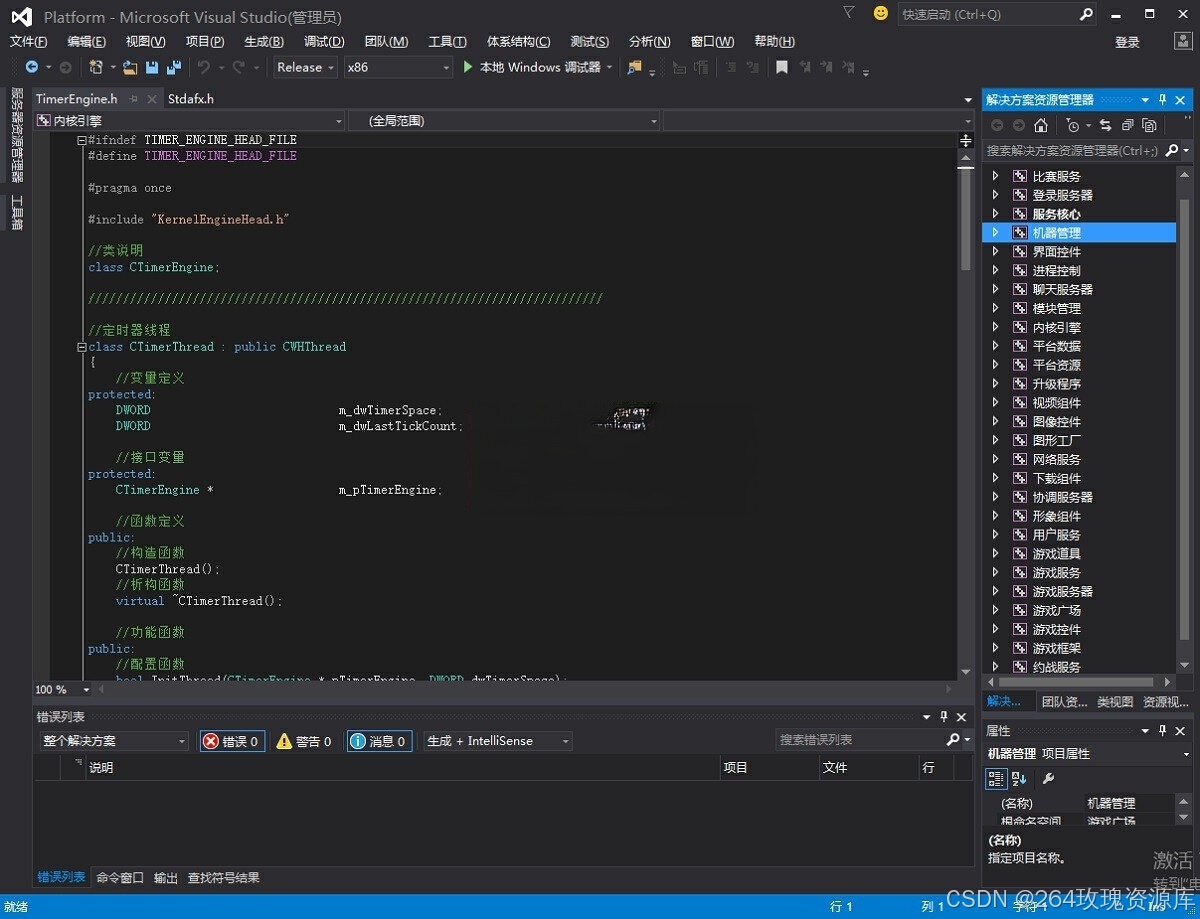
Task: Undo the last action from the toolbar
Action: click(204, 67)
